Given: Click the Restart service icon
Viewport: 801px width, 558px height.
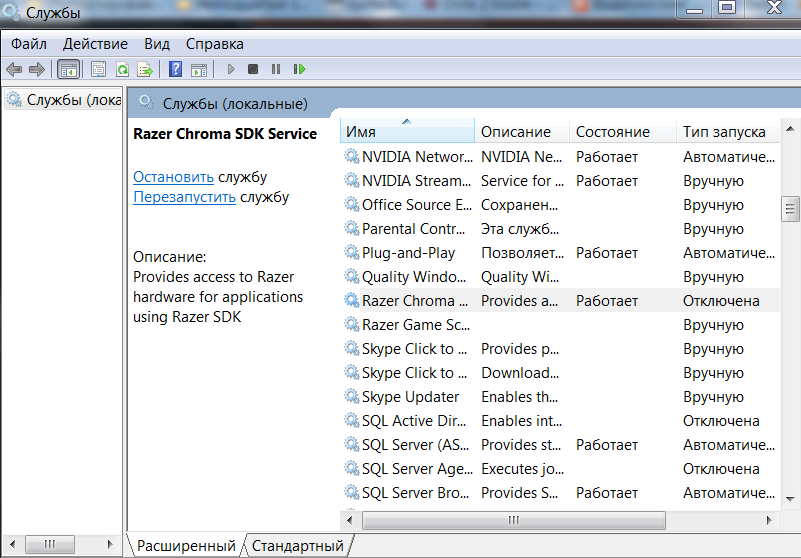Looking at the screenshot, I should pyautogui.click(x=299, y=69).
